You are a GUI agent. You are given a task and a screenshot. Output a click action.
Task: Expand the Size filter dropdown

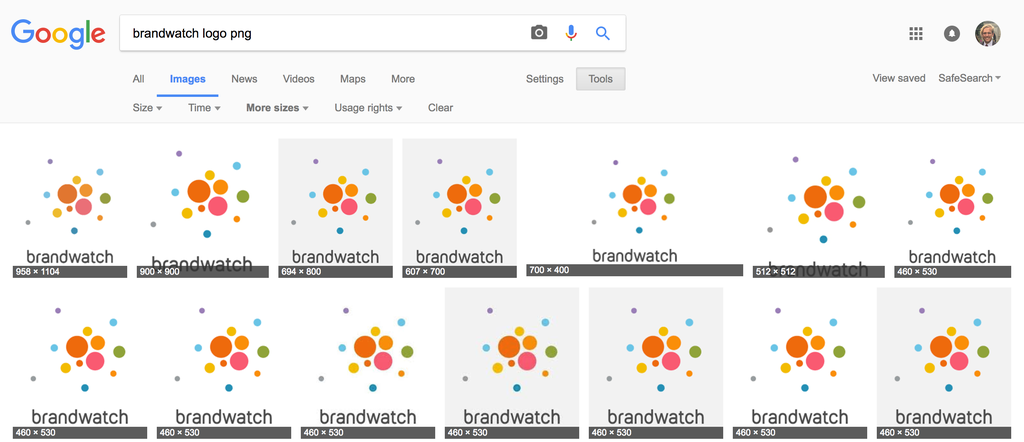[x=147, y=108]
